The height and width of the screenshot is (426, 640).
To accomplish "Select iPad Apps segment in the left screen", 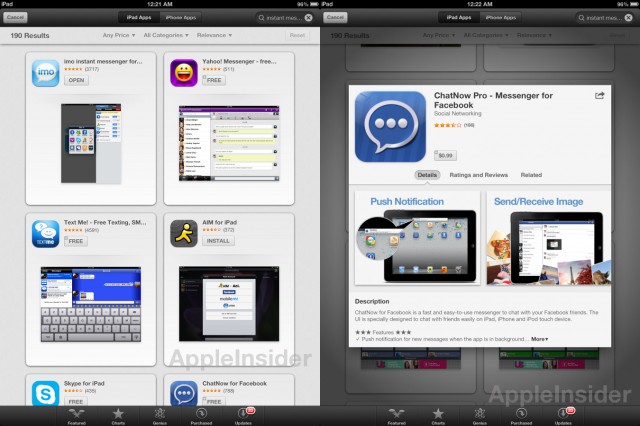I will tap(139, 18).
